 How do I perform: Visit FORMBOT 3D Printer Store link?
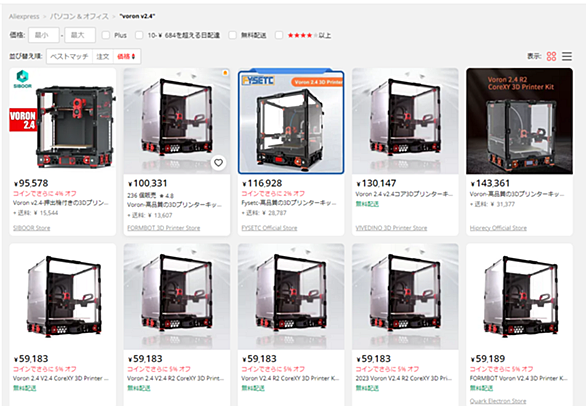164,228
